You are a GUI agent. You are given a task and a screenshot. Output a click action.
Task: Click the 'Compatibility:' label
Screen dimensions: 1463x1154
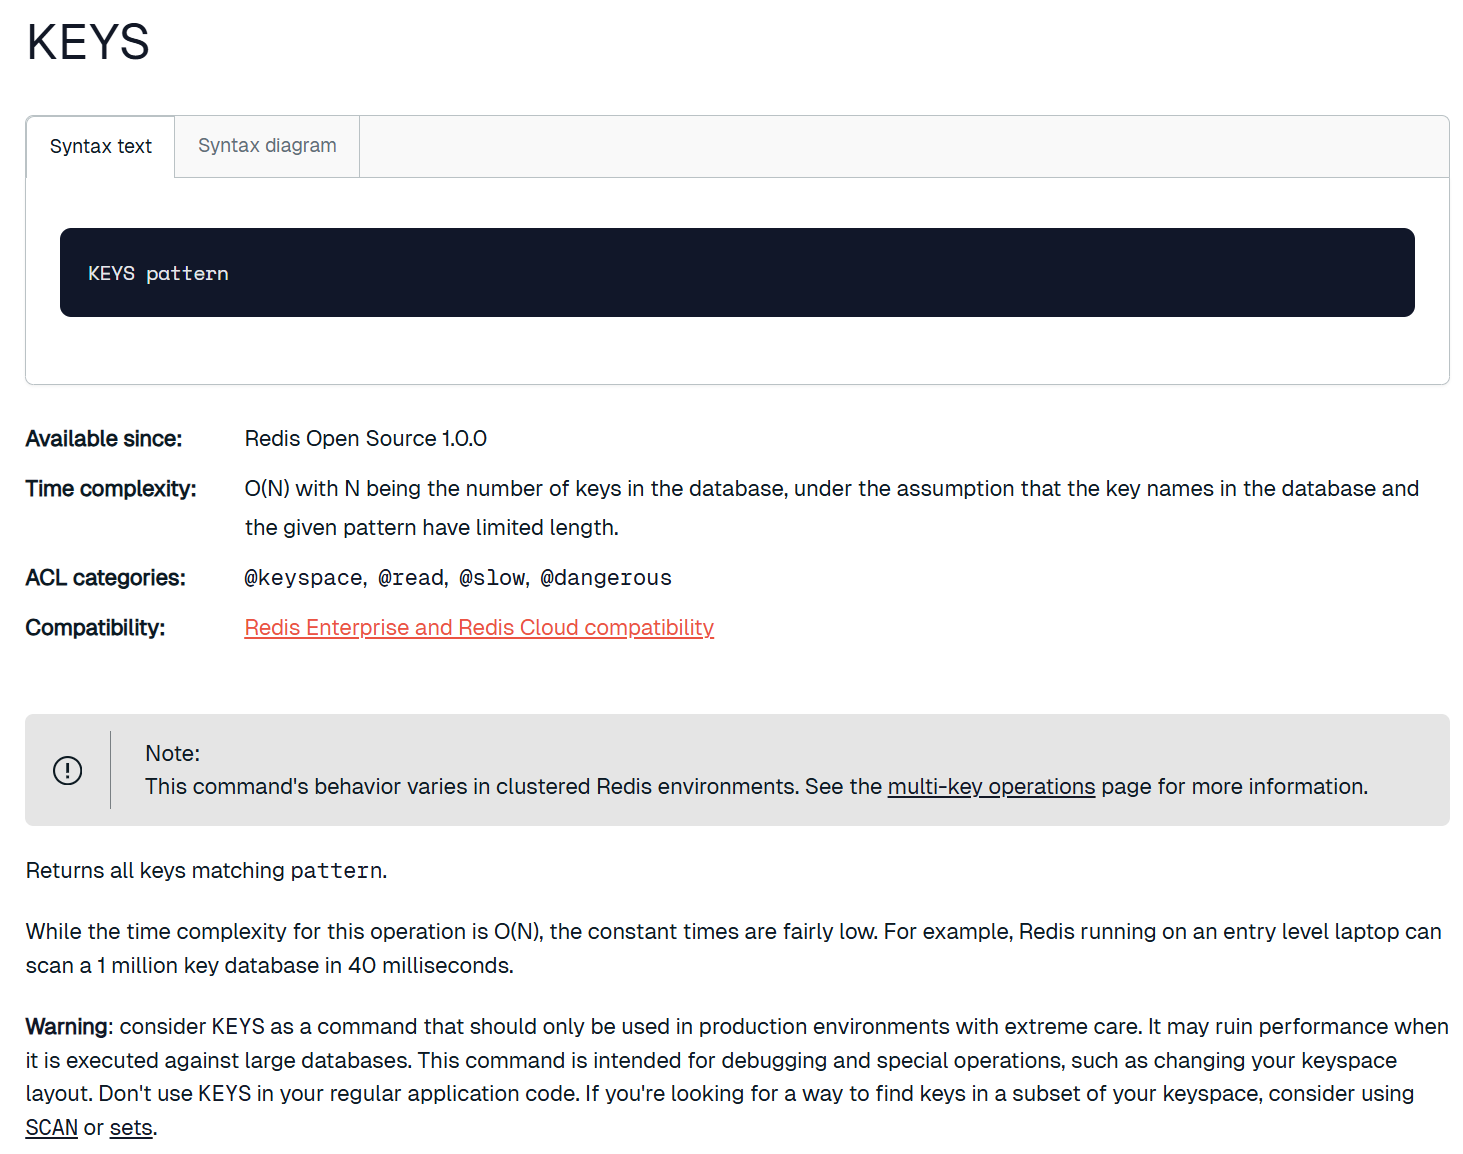96,627
